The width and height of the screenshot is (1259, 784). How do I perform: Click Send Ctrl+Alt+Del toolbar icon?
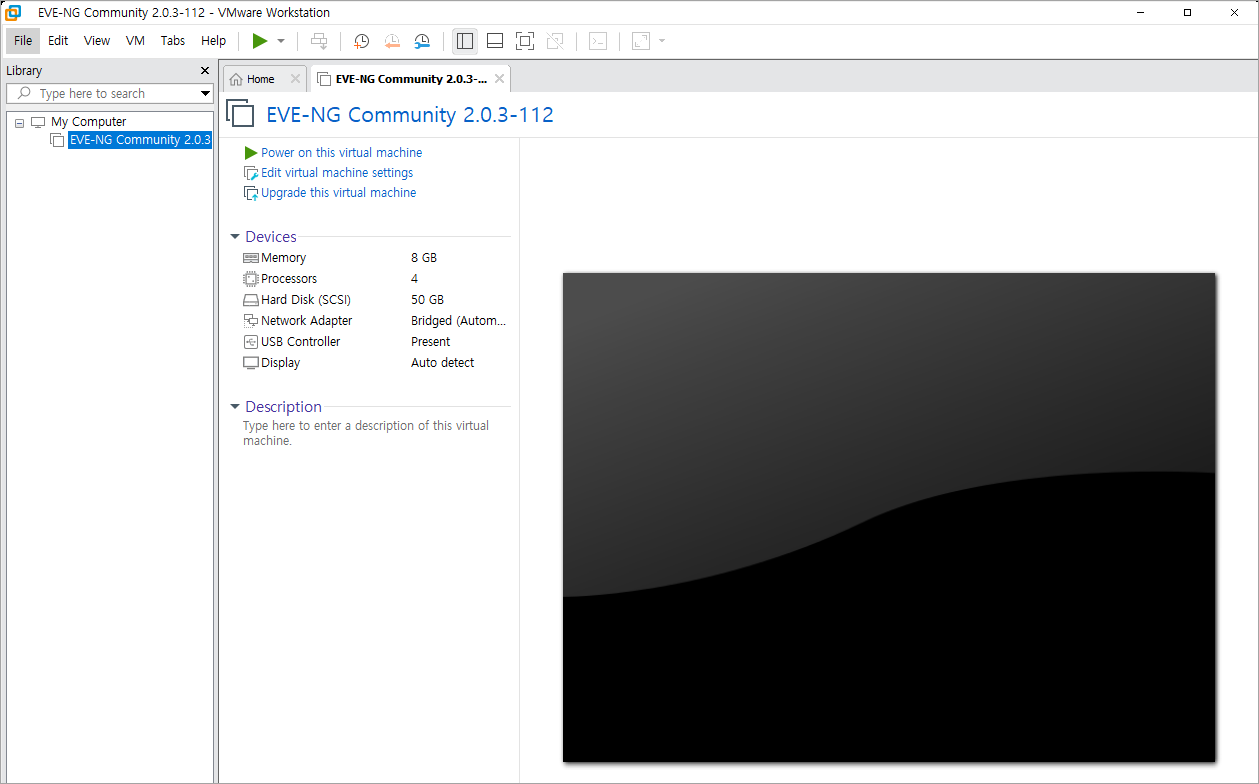click(x=319, y=41)
